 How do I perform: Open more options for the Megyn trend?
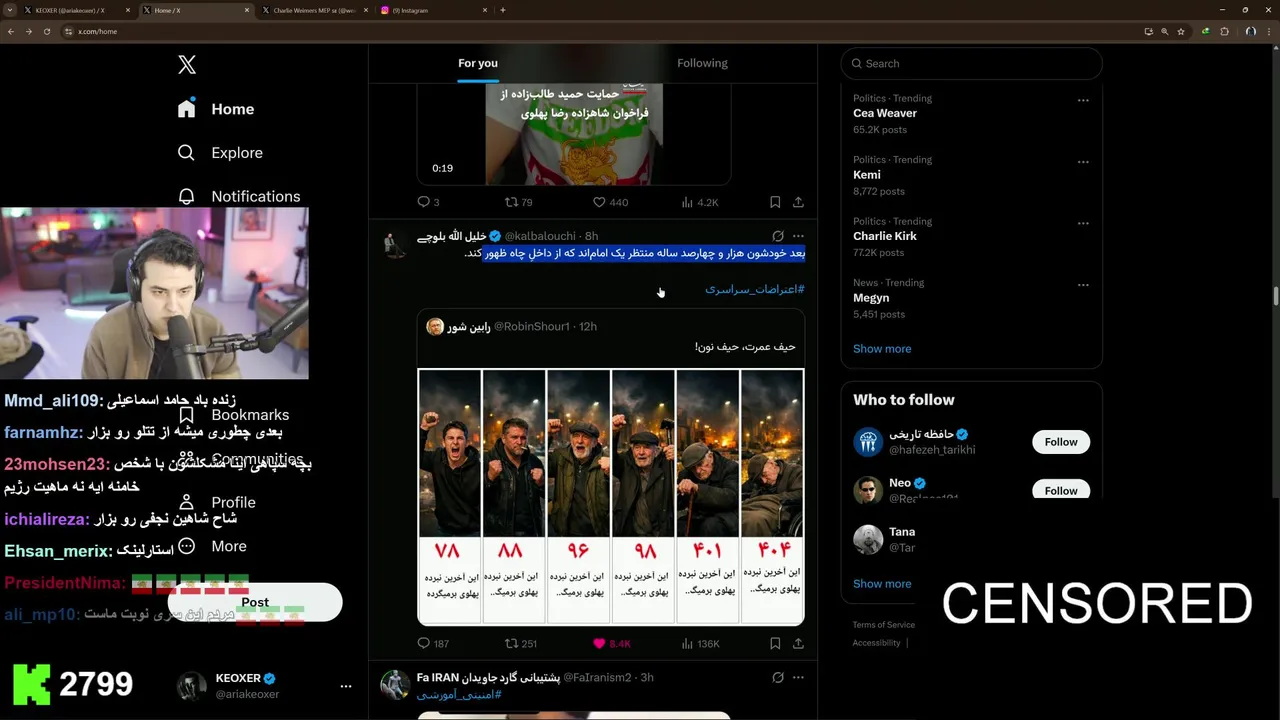tap(1083, 285)
